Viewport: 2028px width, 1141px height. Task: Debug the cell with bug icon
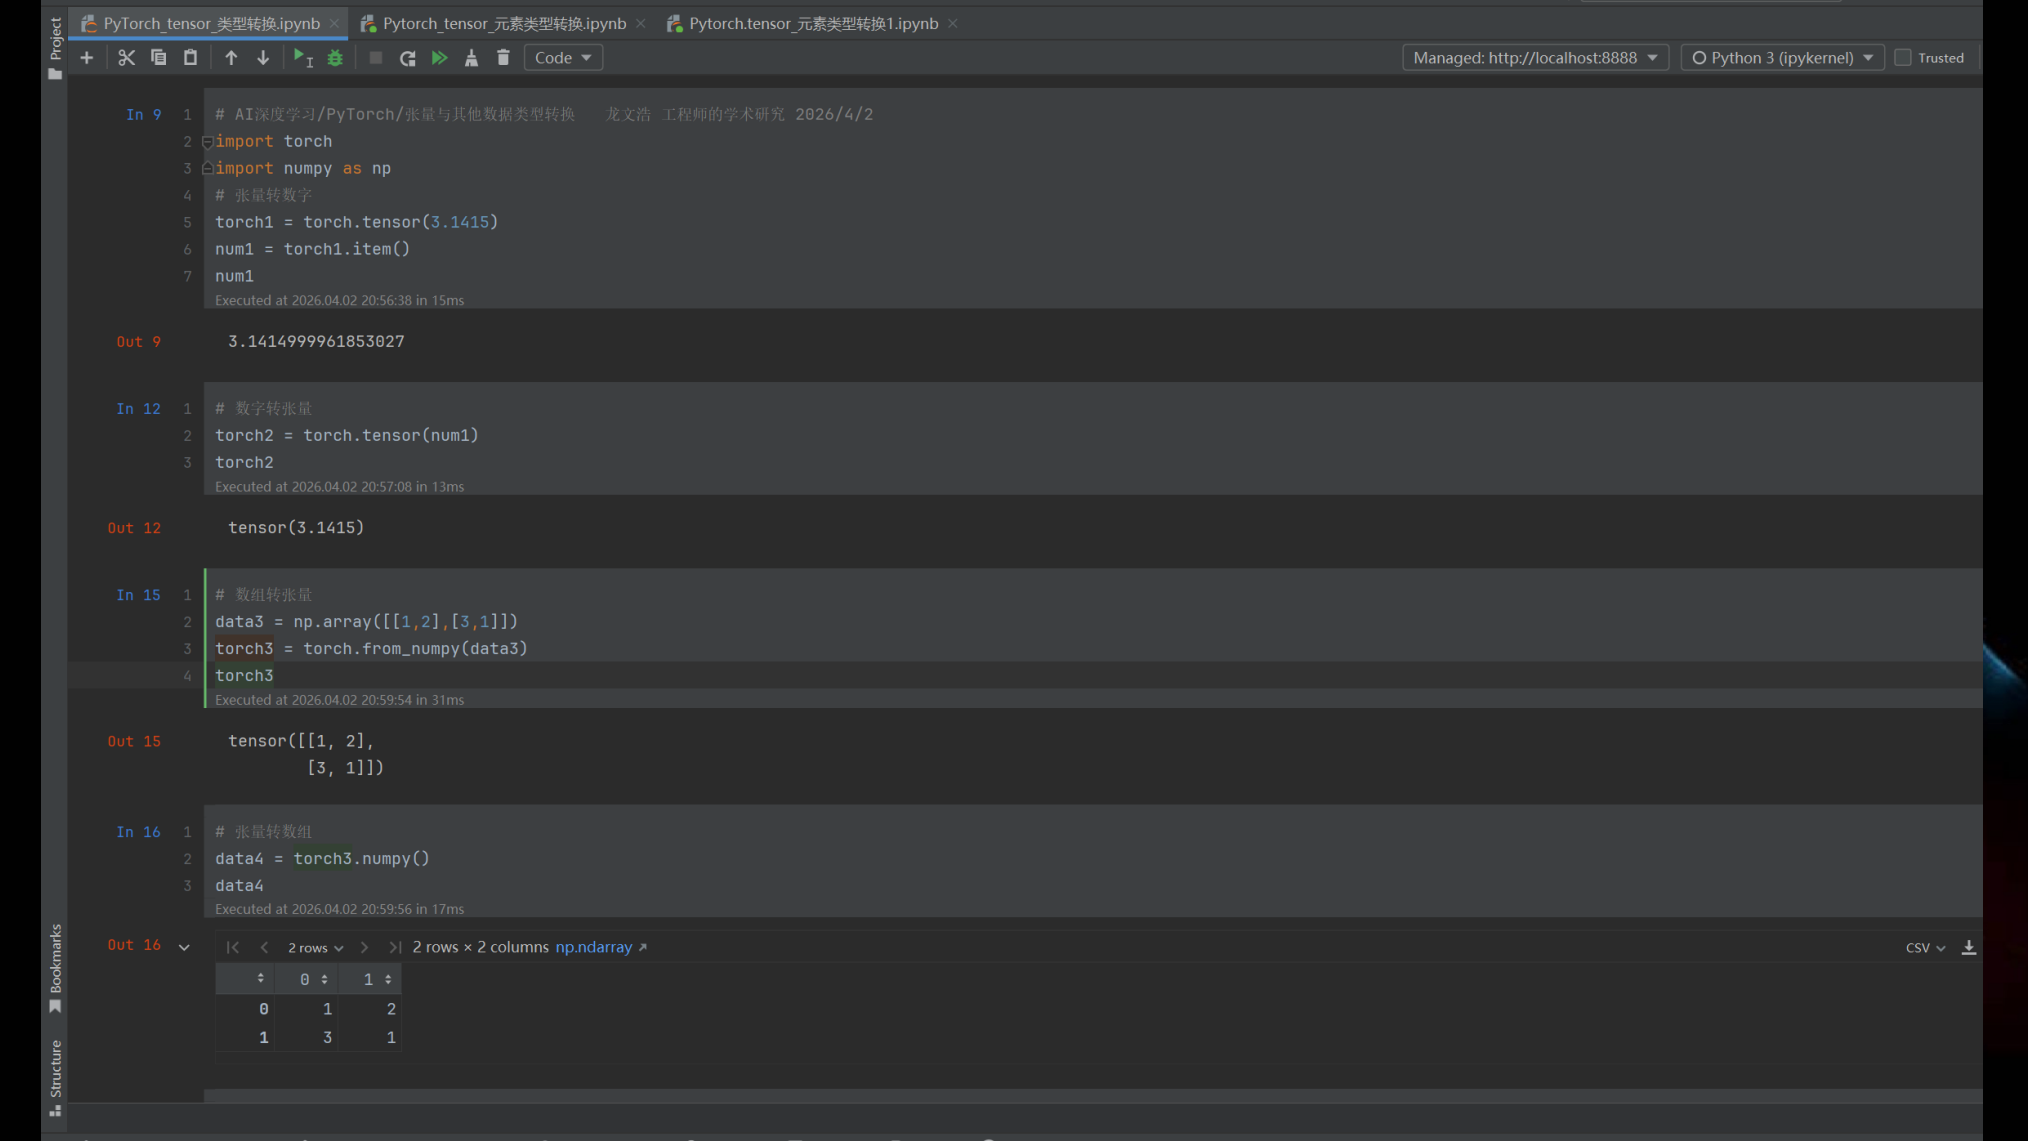[x=335, y=58]
